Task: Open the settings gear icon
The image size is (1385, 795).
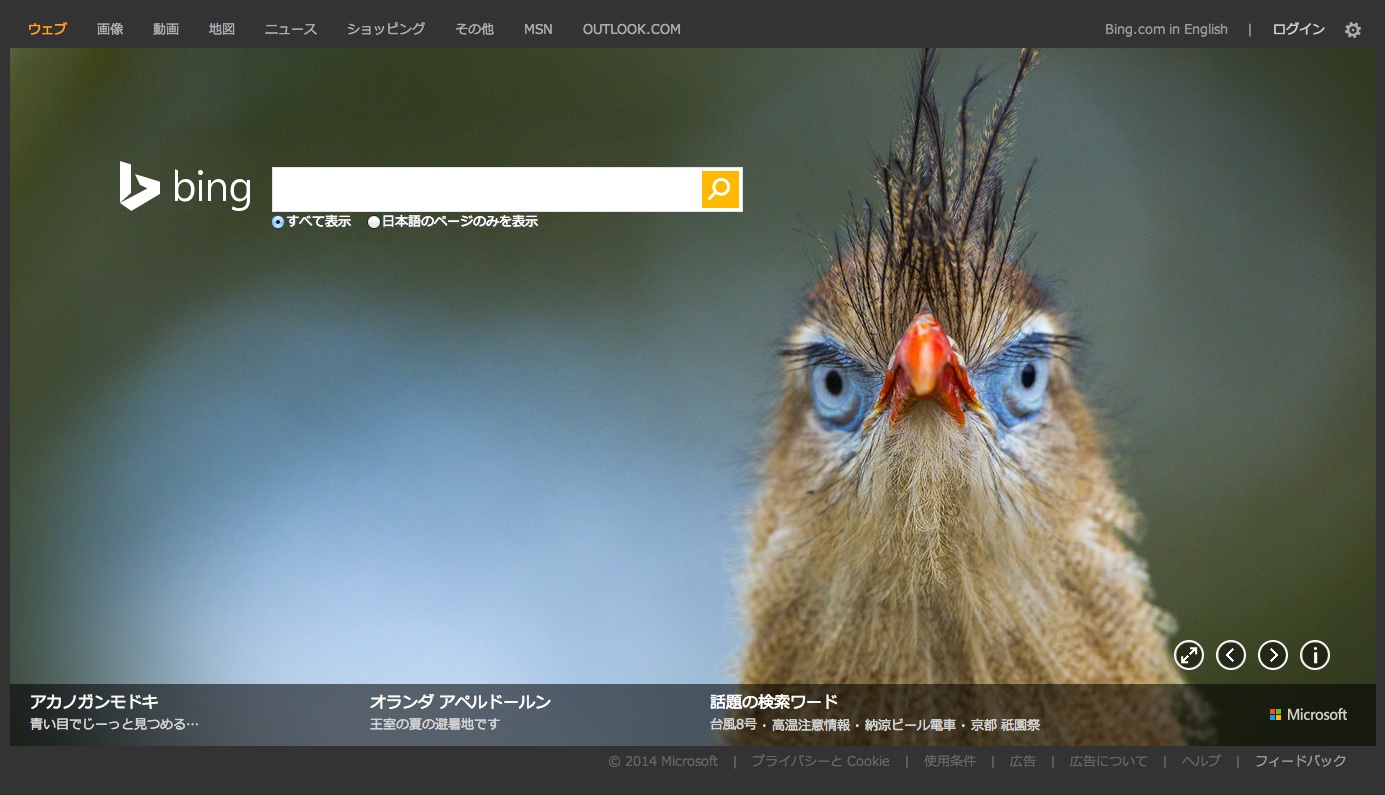Action: click(1352, 30)
